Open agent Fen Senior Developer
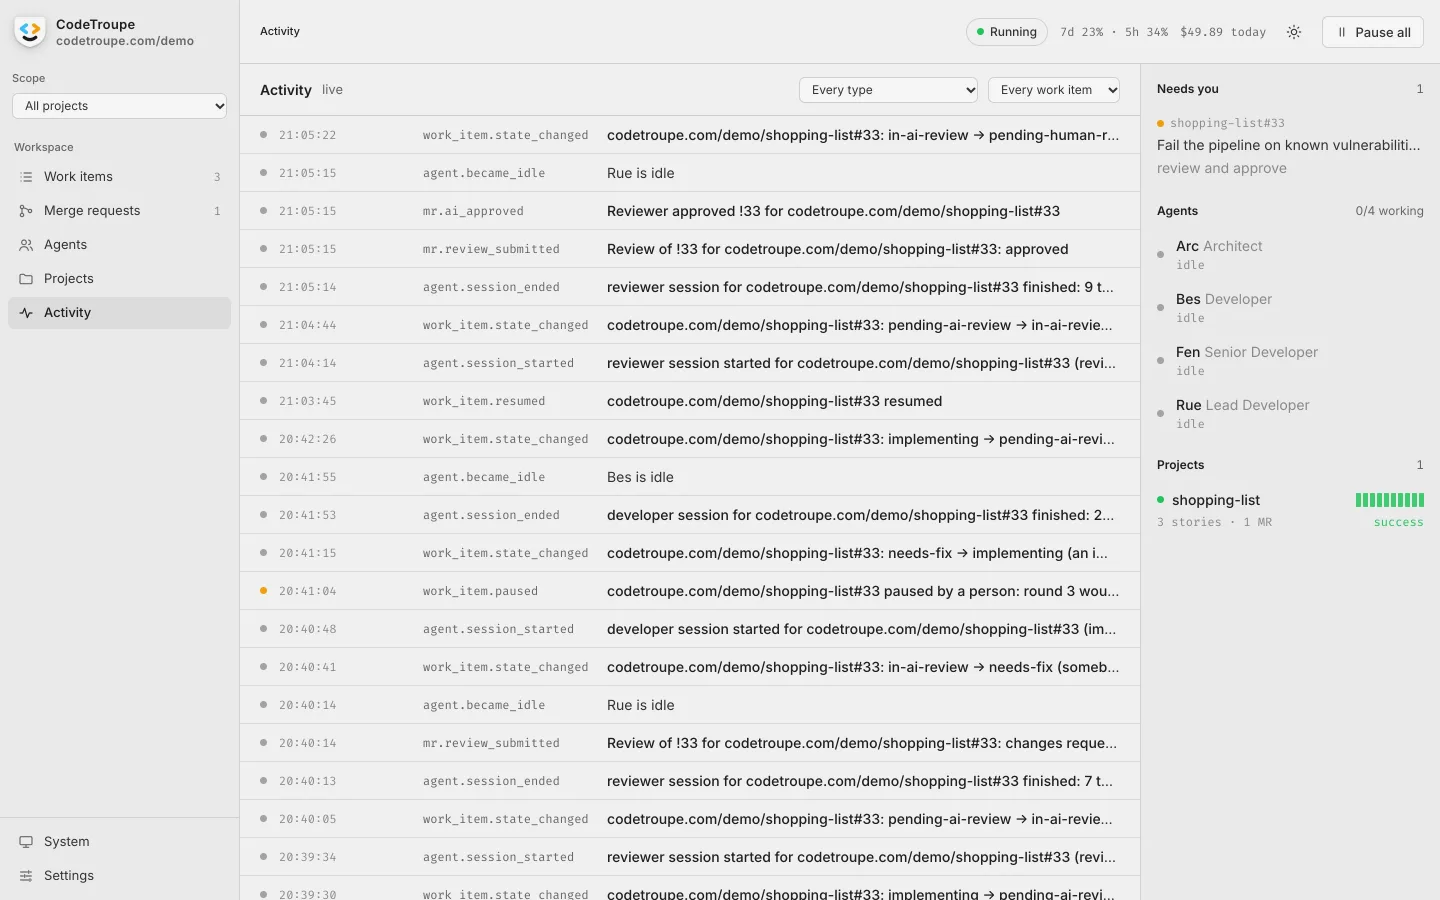This screenshot has height=900, width=1440. [x=1290, y=361]
